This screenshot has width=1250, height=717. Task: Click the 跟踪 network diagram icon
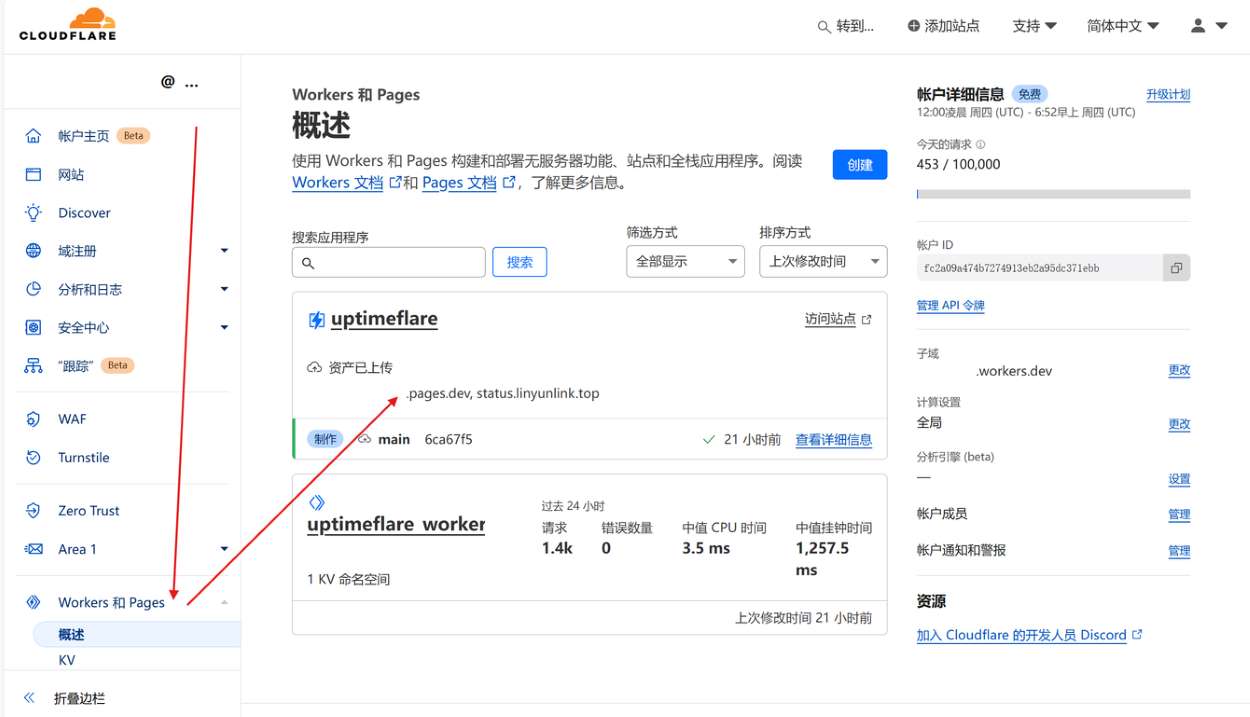click(34, 366)
